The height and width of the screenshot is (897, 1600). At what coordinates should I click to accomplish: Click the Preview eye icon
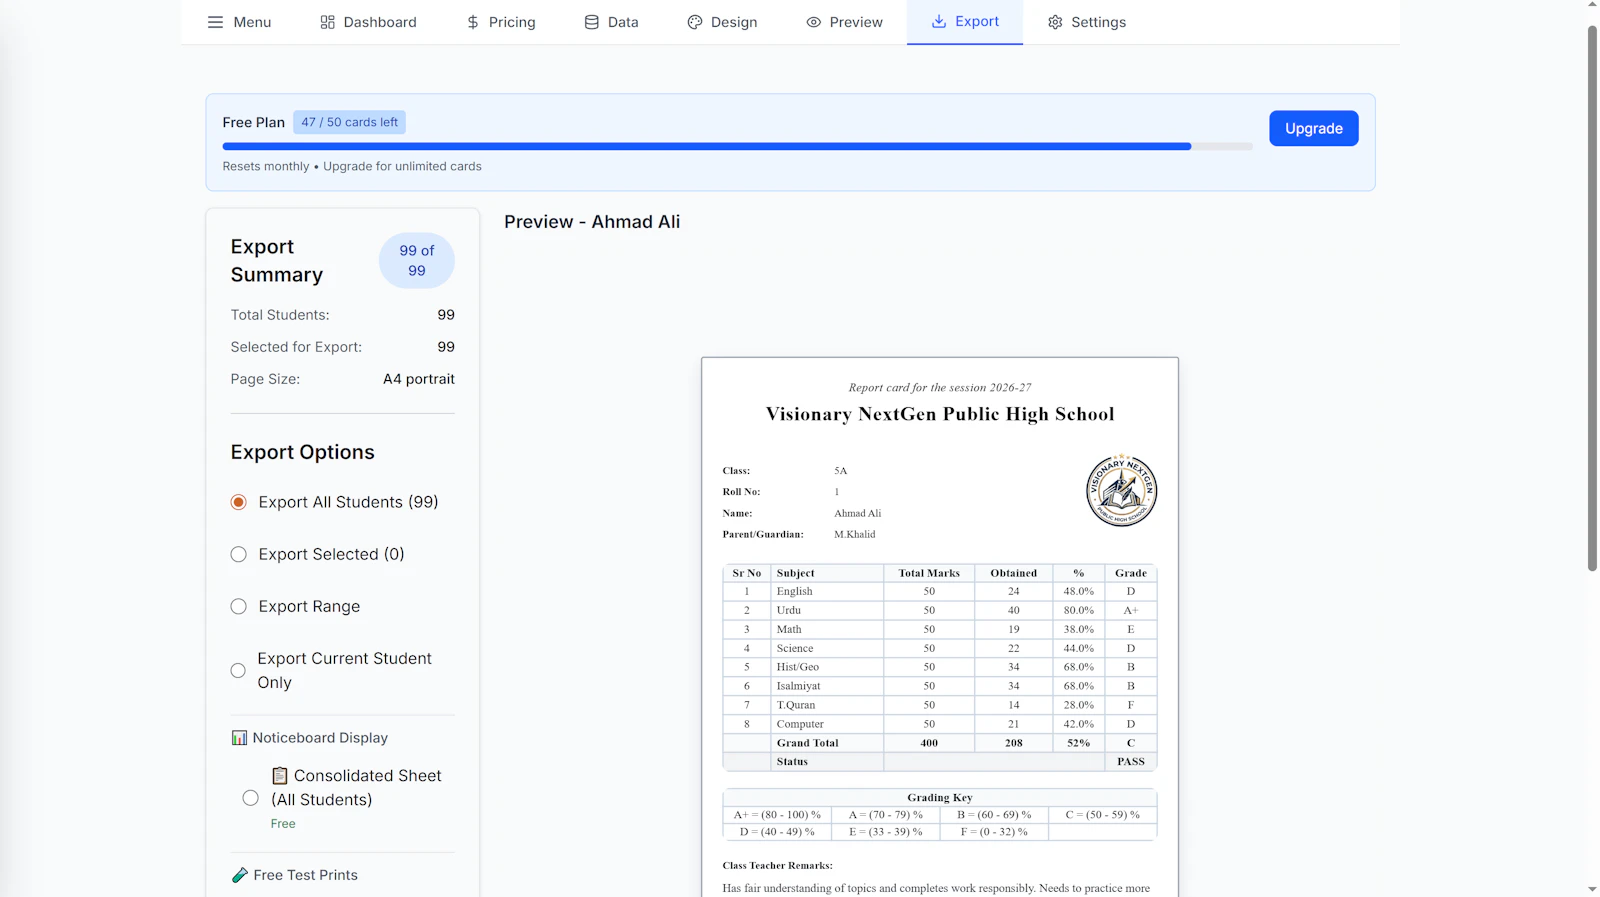814,22
